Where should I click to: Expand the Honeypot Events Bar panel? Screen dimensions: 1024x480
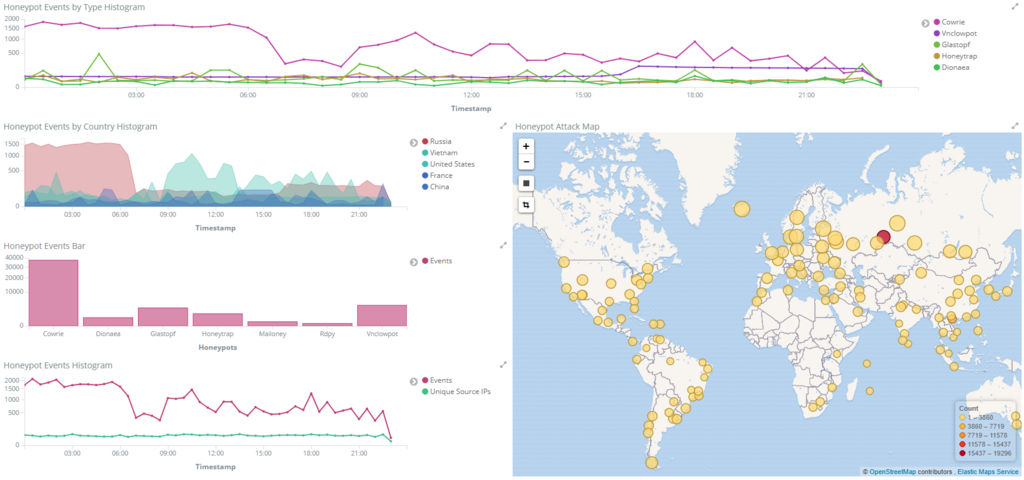[503, 245]
